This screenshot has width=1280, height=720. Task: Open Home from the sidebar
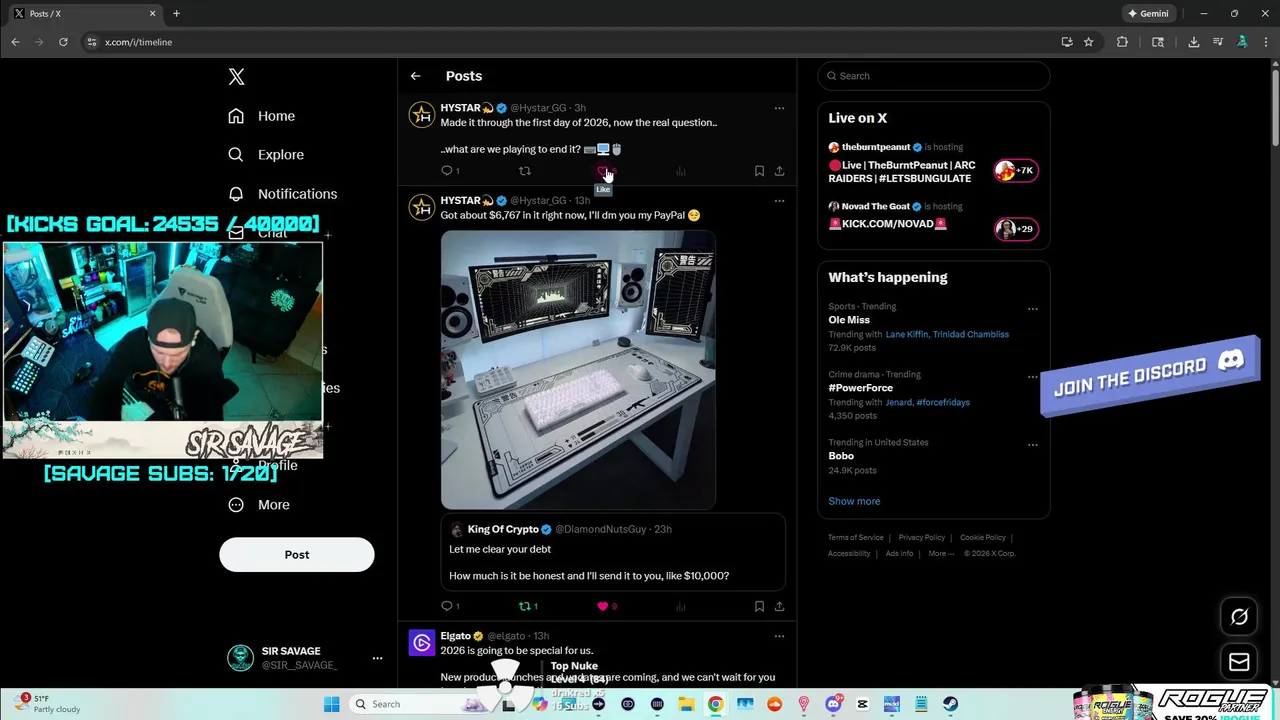pos(261,116)
